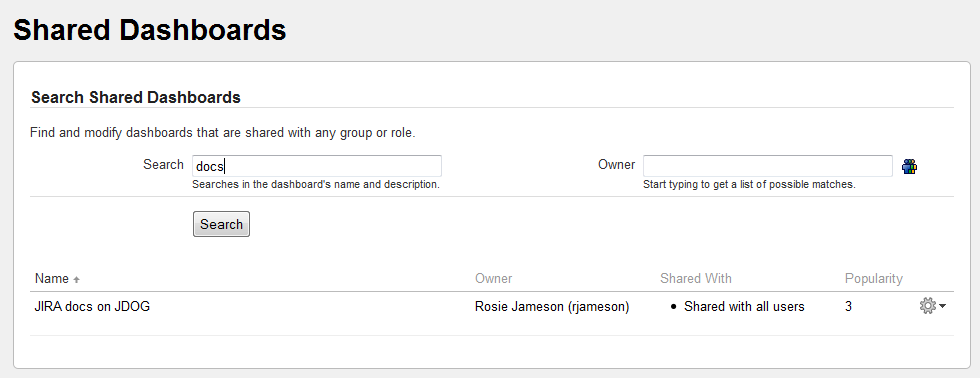
Task: Click the 'Start typing to get a list' hint
Action: coord(749,185)
